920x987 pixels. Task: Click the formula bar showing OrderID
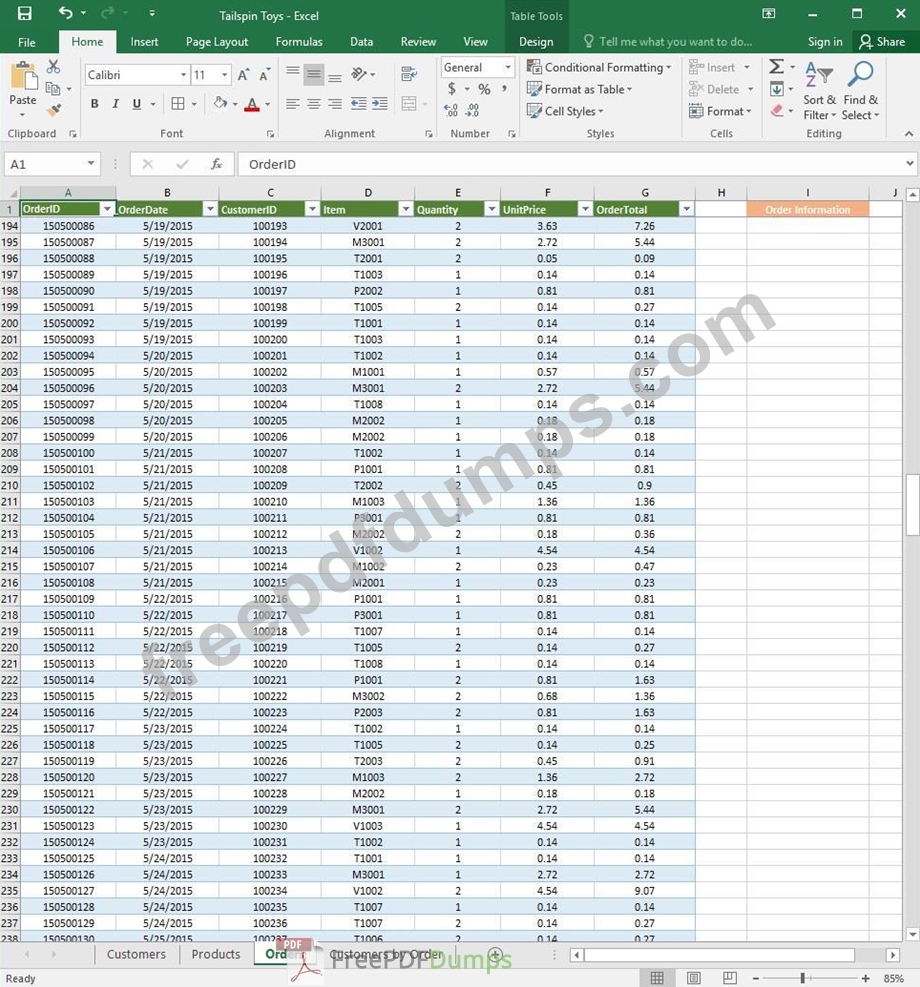[x=571, y=164]
